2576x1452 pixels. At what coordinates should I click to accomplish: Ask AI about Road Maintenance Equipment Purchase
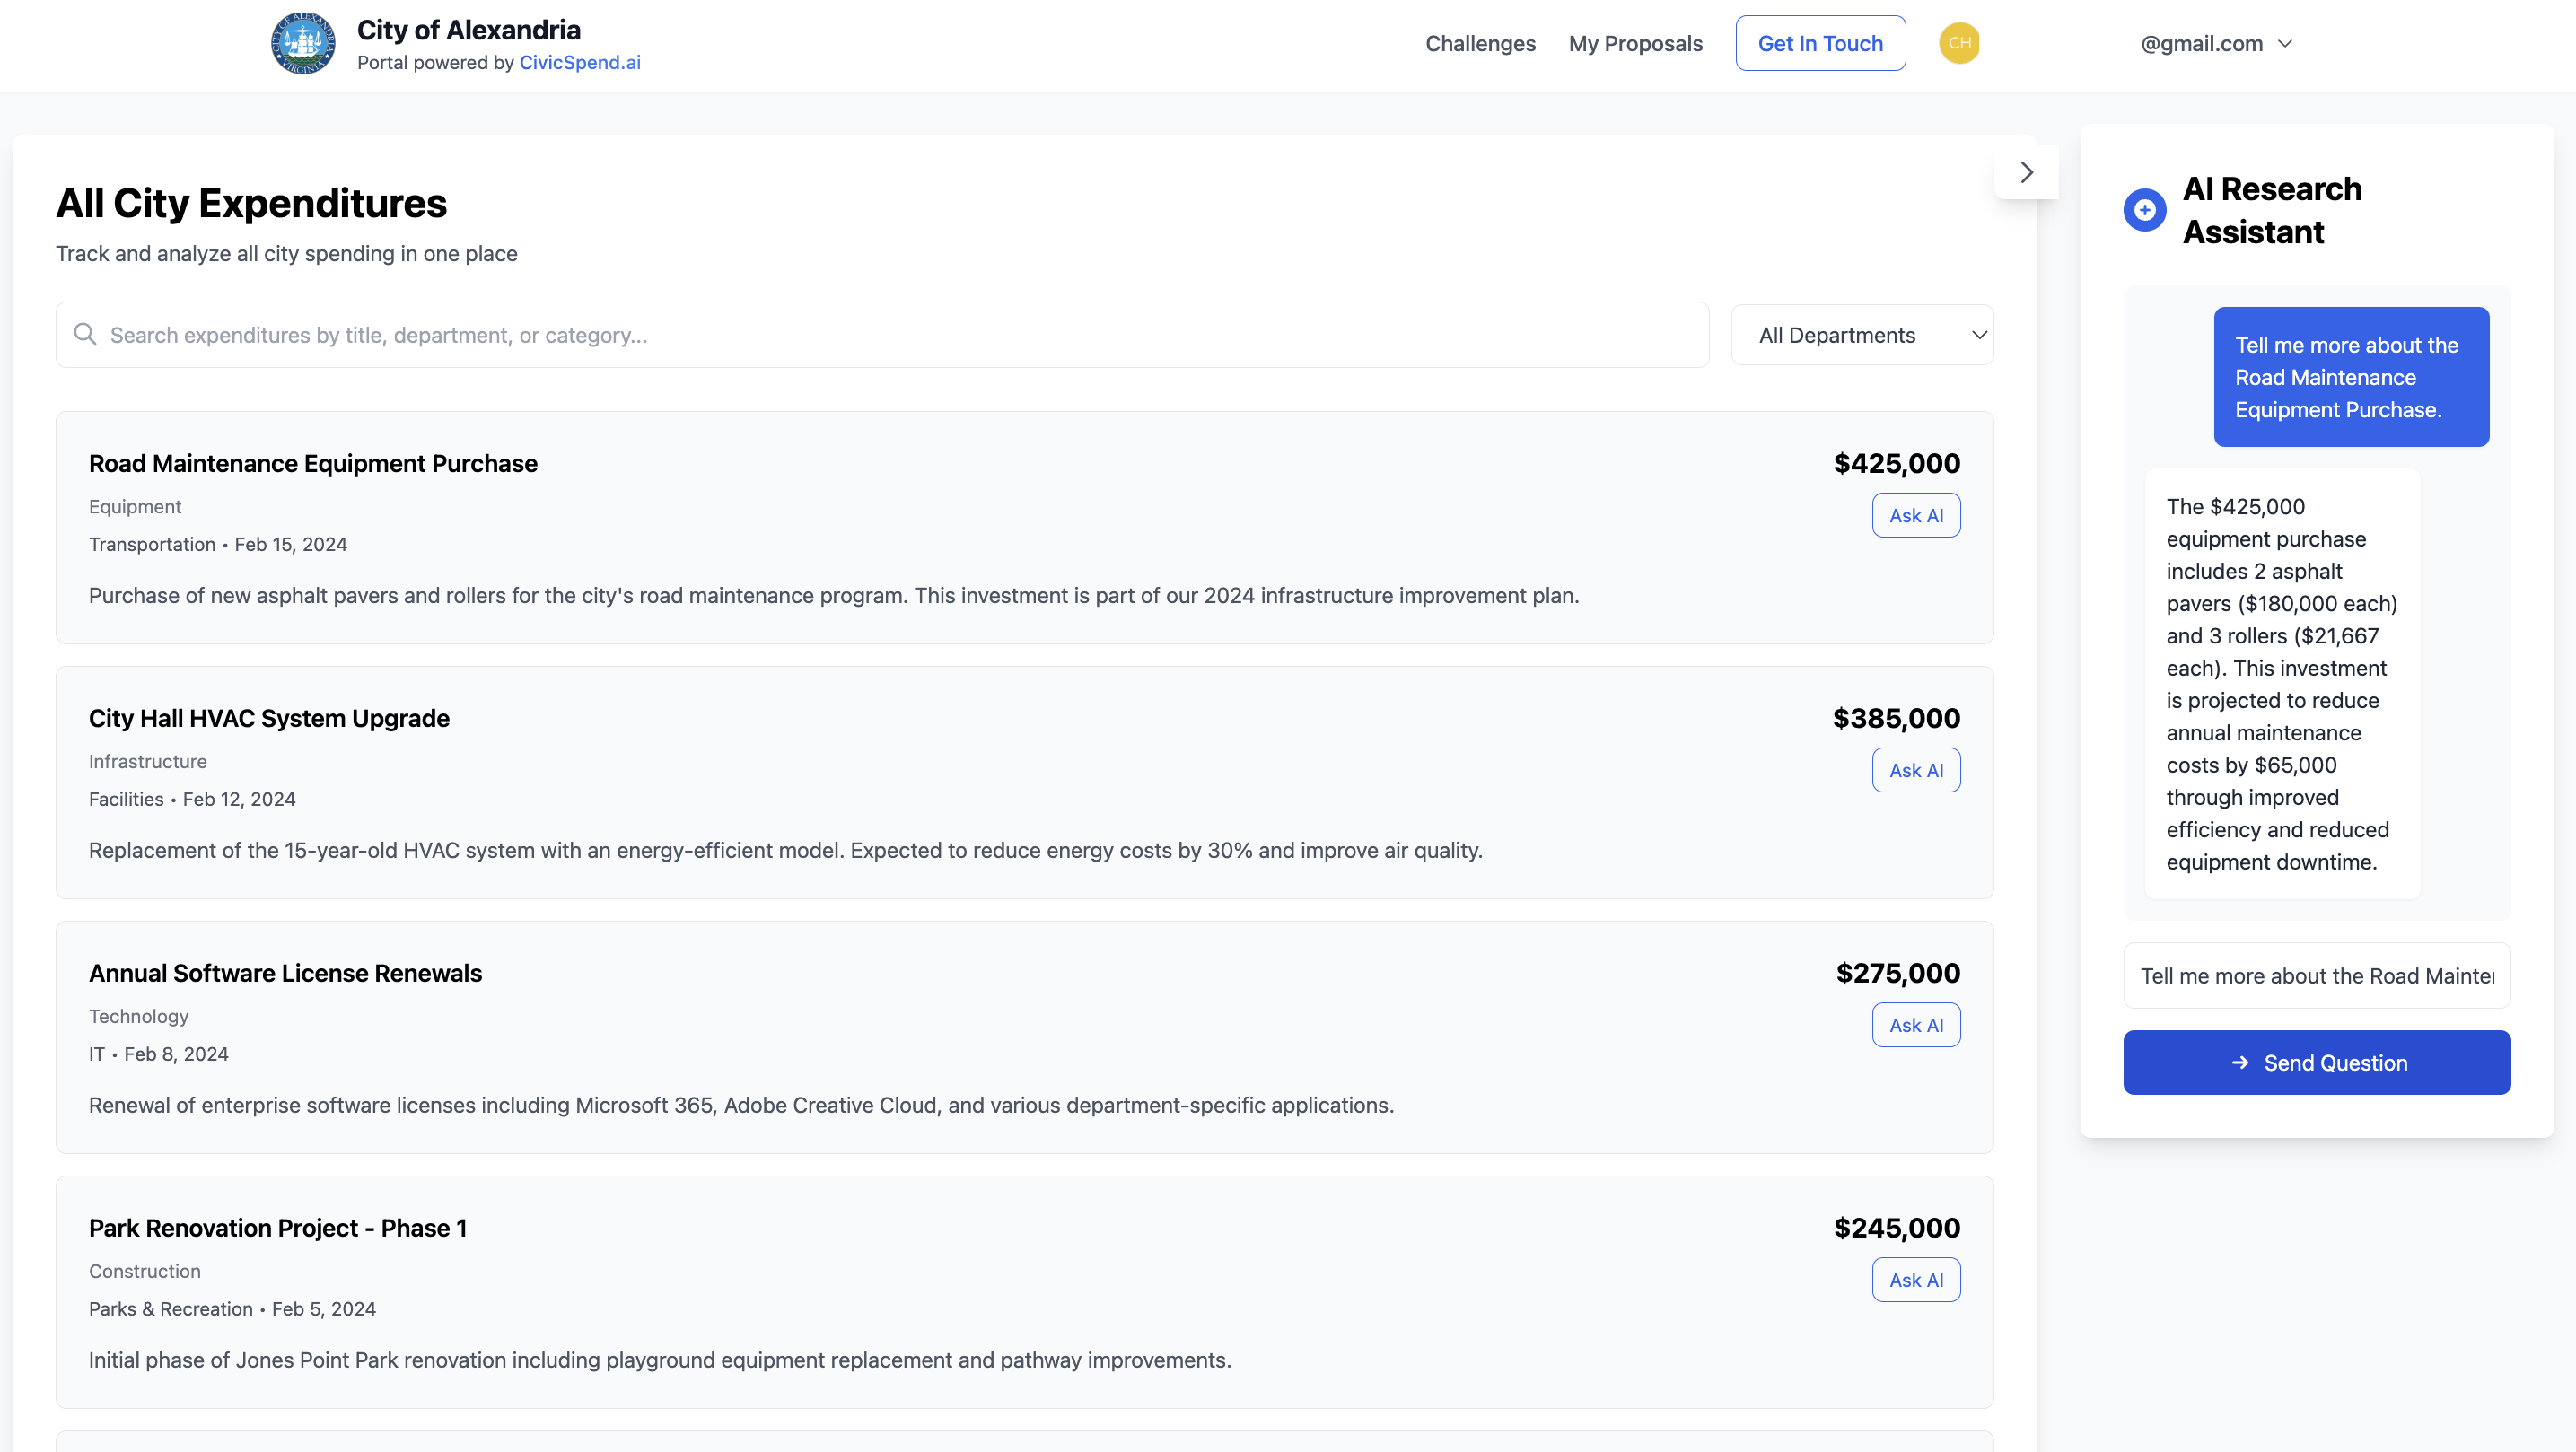click(x=1915, y=515)
